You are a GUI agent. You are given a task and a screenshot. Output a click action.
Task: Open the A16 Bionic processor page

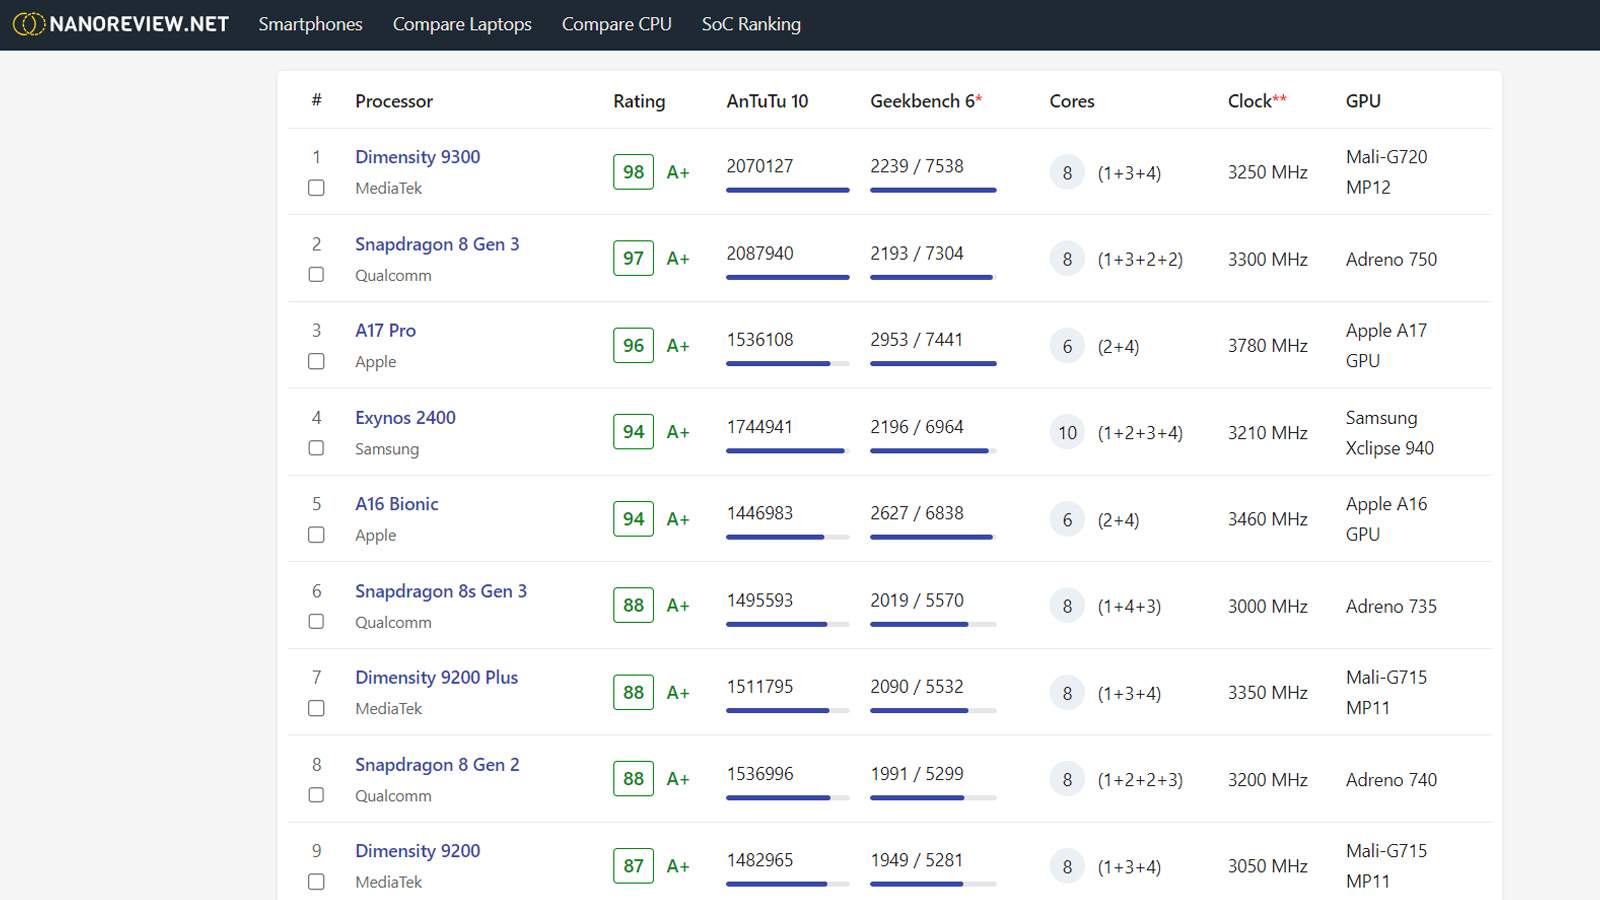pos(396,504)
